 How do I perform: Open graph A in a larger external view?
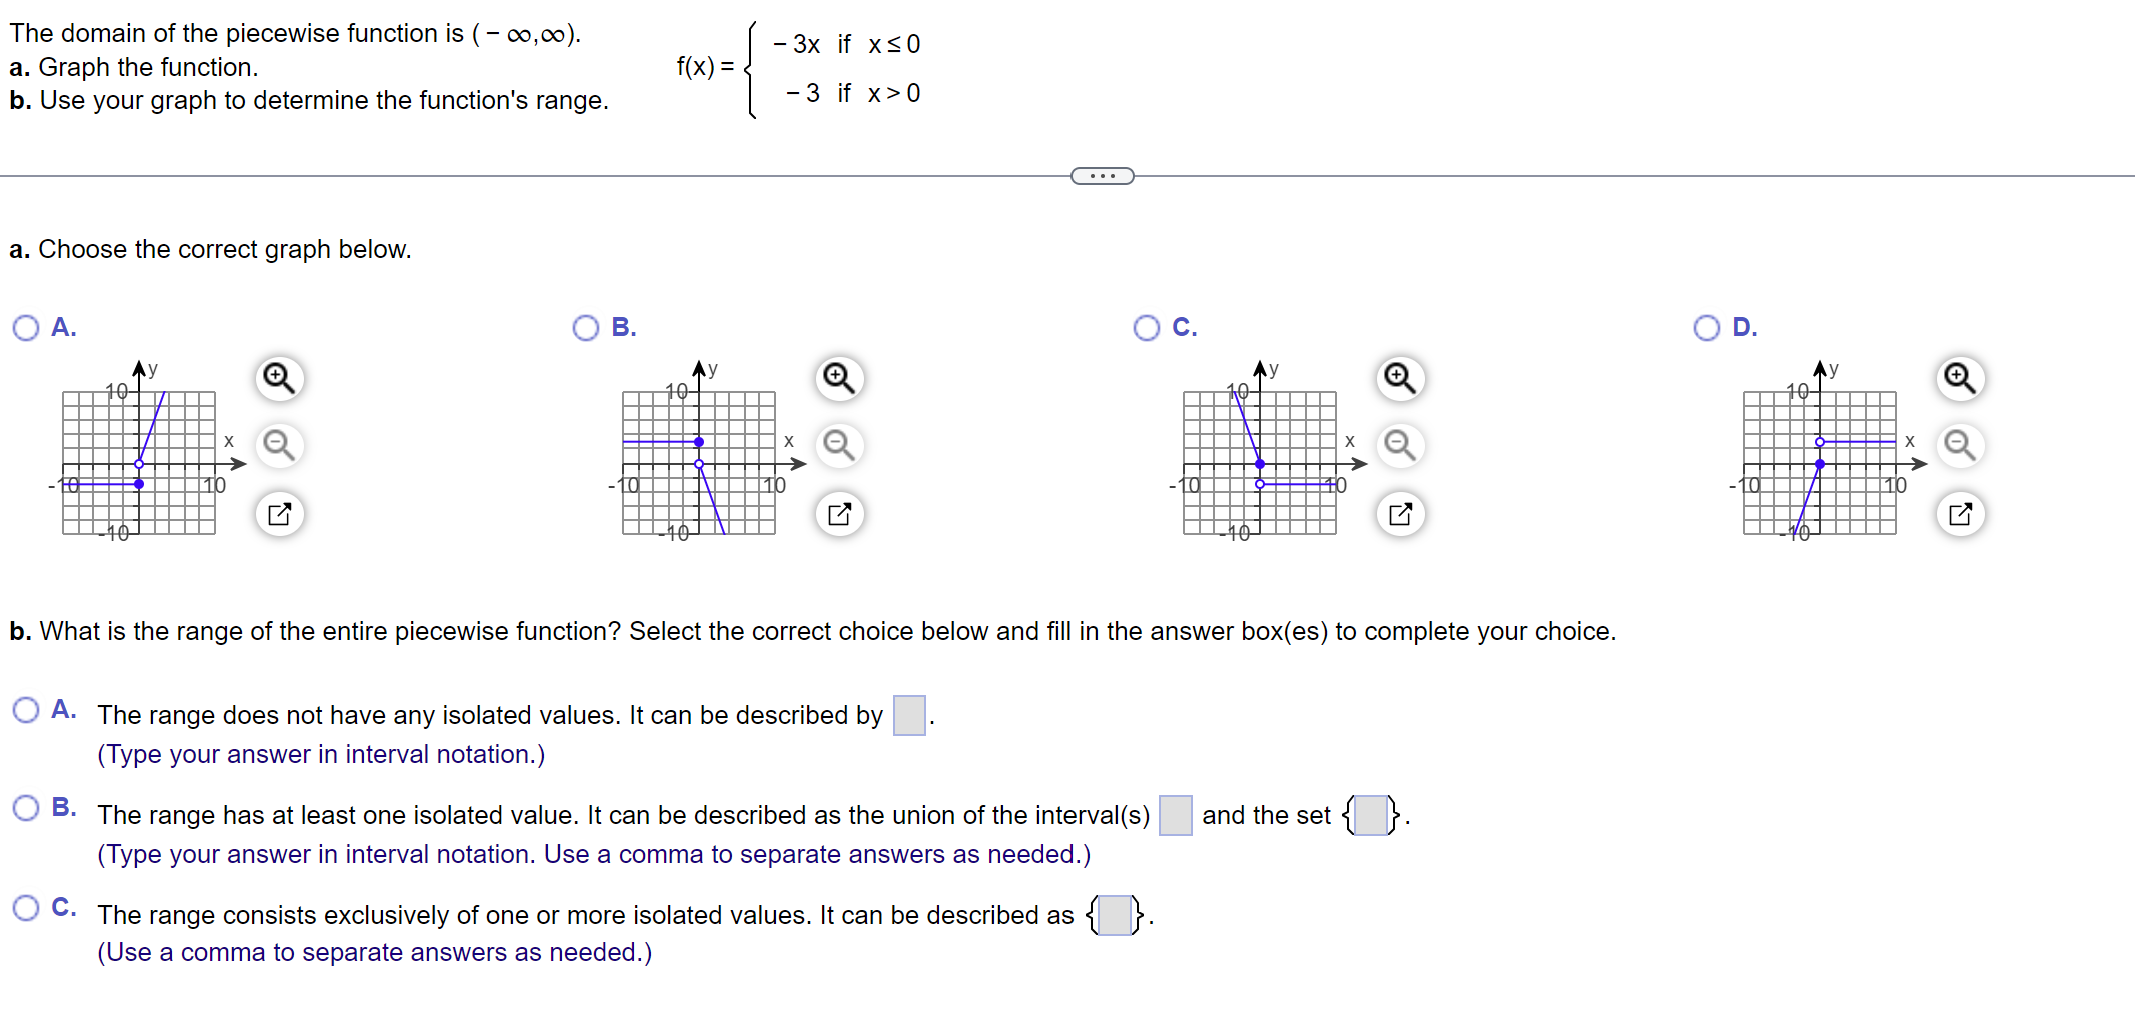[280, 514]
